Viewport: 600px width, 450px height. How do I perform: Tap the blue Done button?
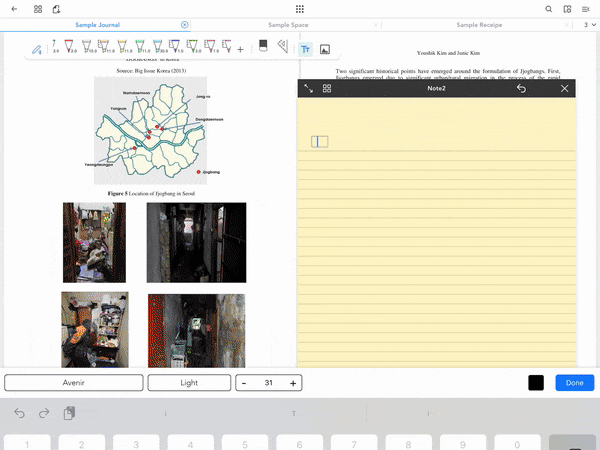(x=575, y=383)
